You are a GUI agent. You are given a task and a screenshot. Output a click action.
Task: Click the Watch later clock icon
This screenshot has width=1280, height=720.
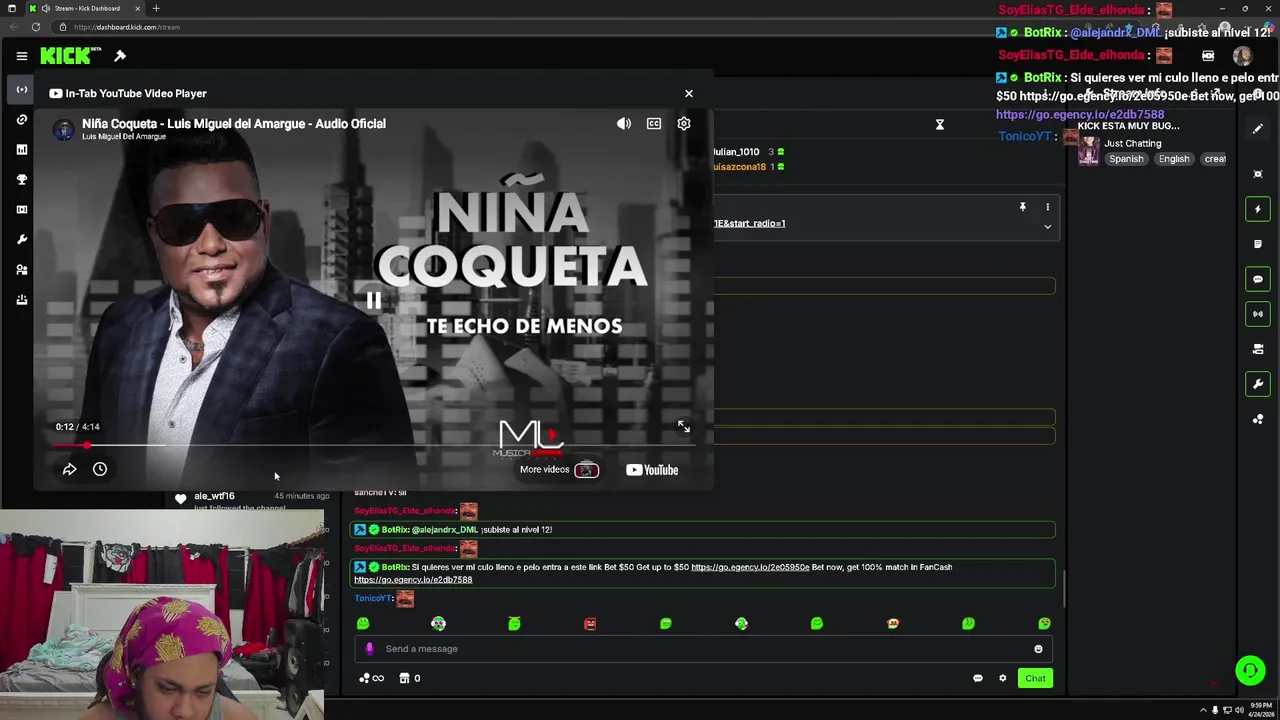(100, 469)
